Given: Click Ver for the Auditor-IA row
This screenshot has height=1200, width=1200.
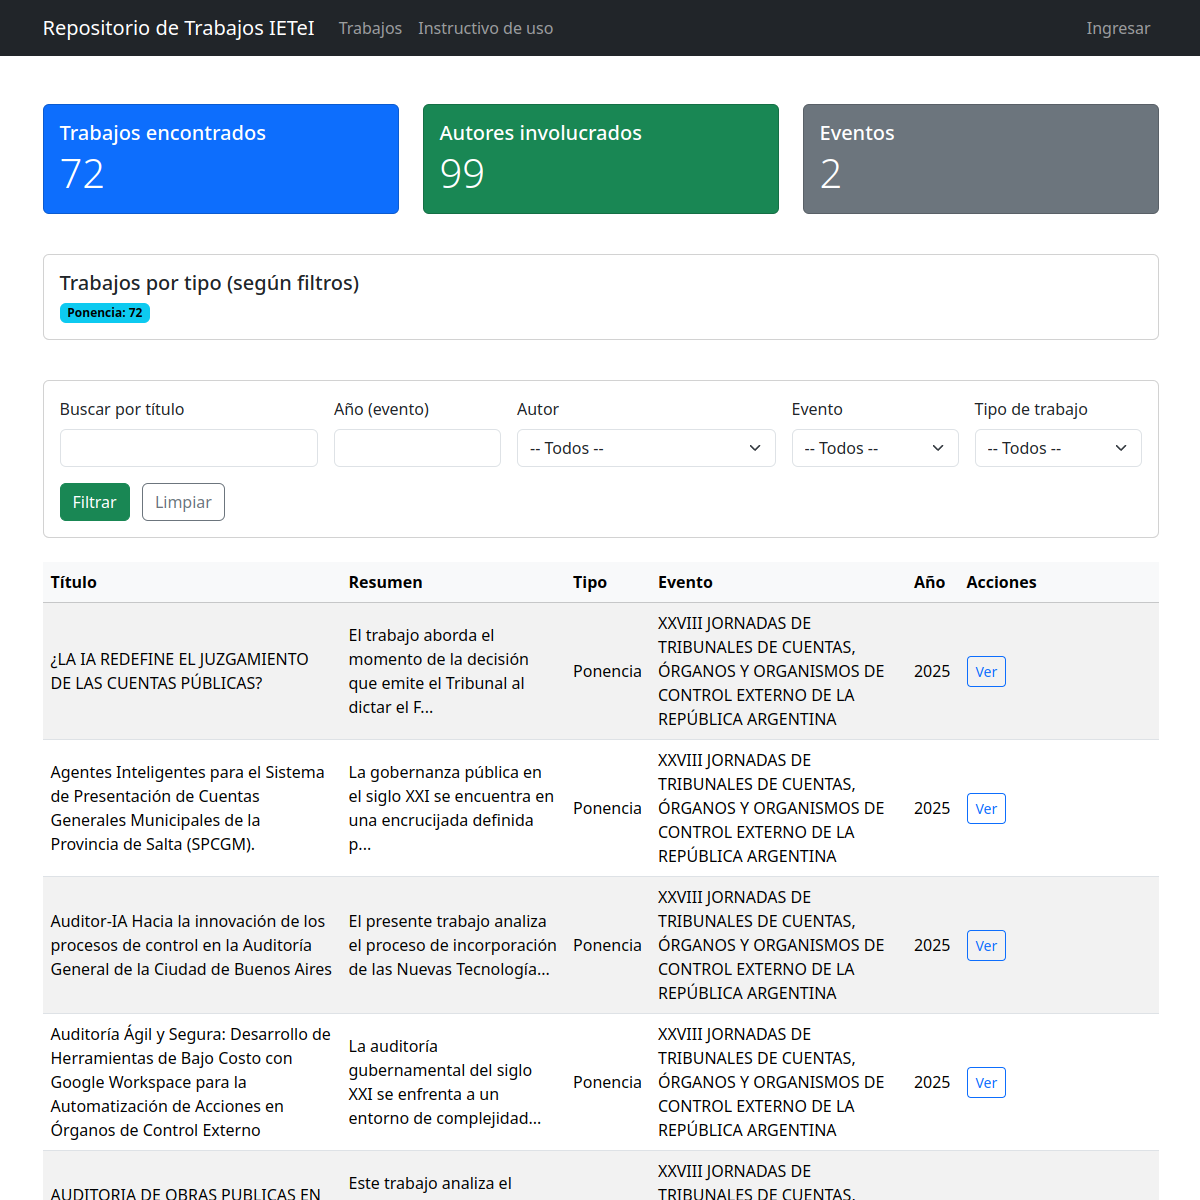Looking at the screenshot, I should click(986, 945).
